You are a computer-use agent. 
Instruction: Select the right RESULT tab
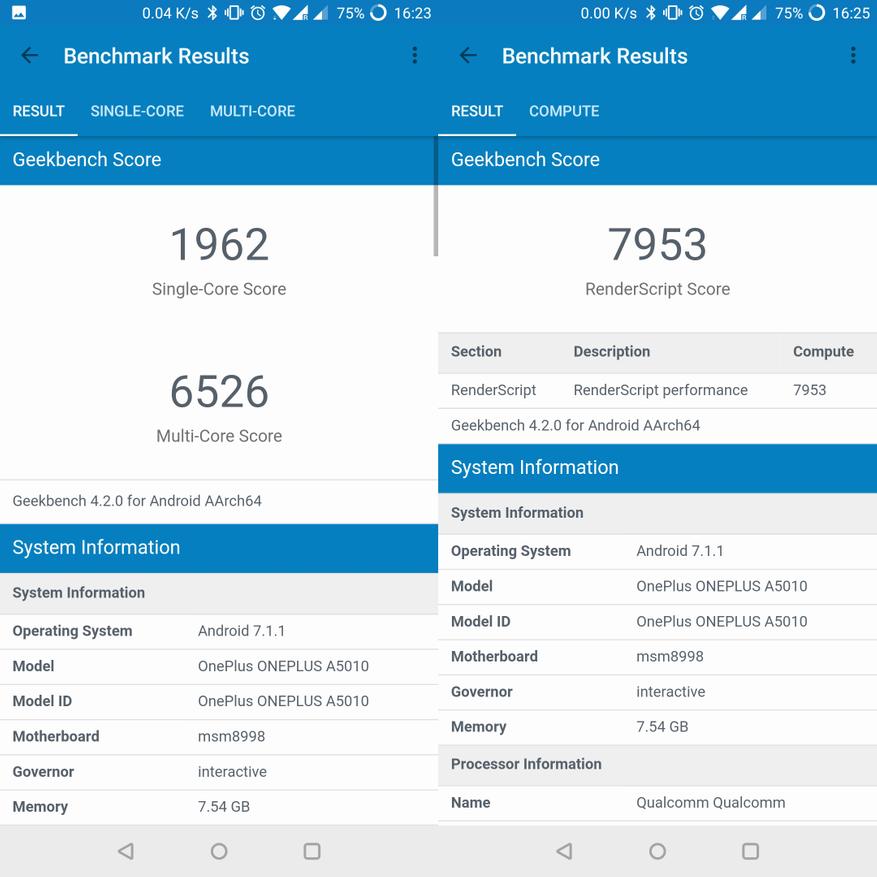point(477,111)
